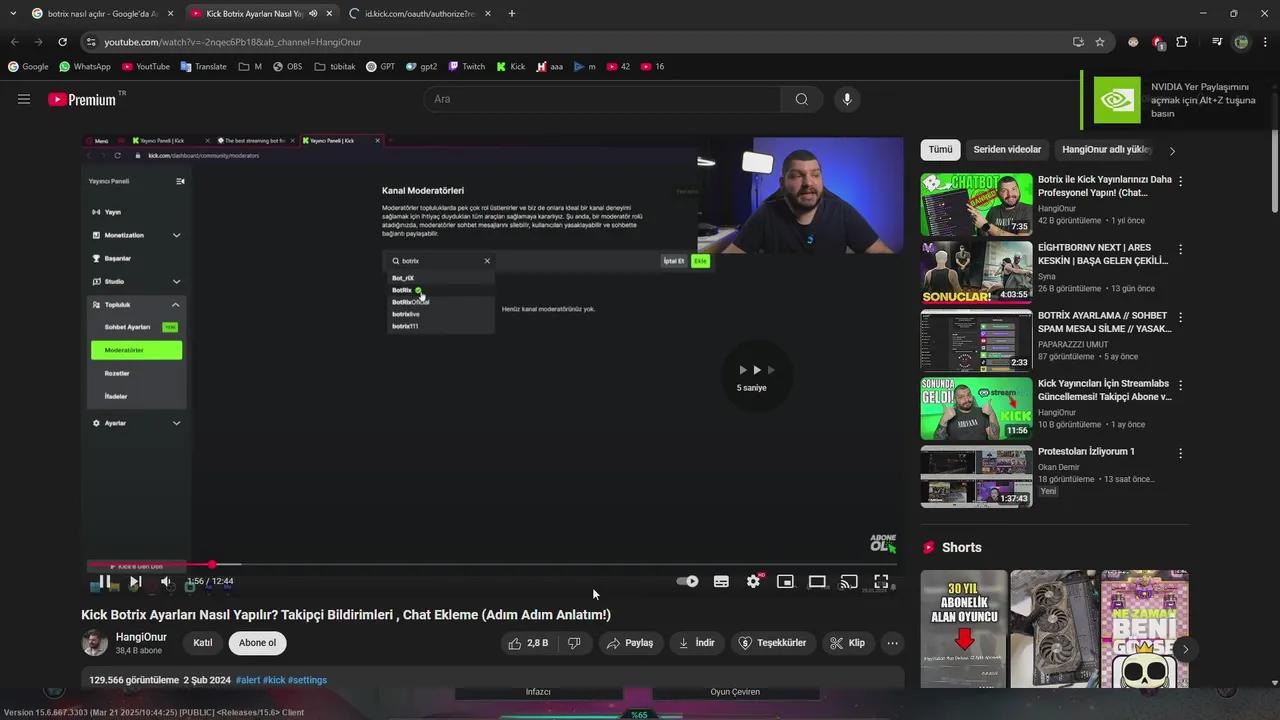Screen dimensions: 1280x720
Task: Toggle subtitles/captions in player
Action: (721, 581)
